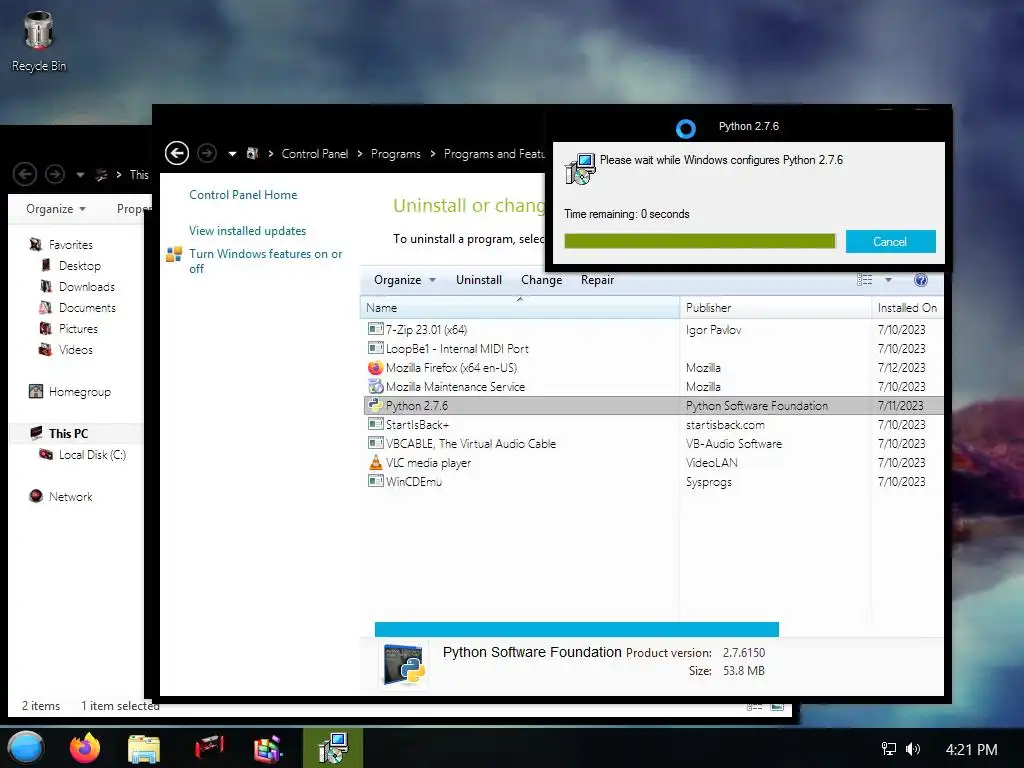The height and width of the screenshot is (768, 1024).
Task: Open Organize menu in Programs and Features
Action: click(404, 280)
